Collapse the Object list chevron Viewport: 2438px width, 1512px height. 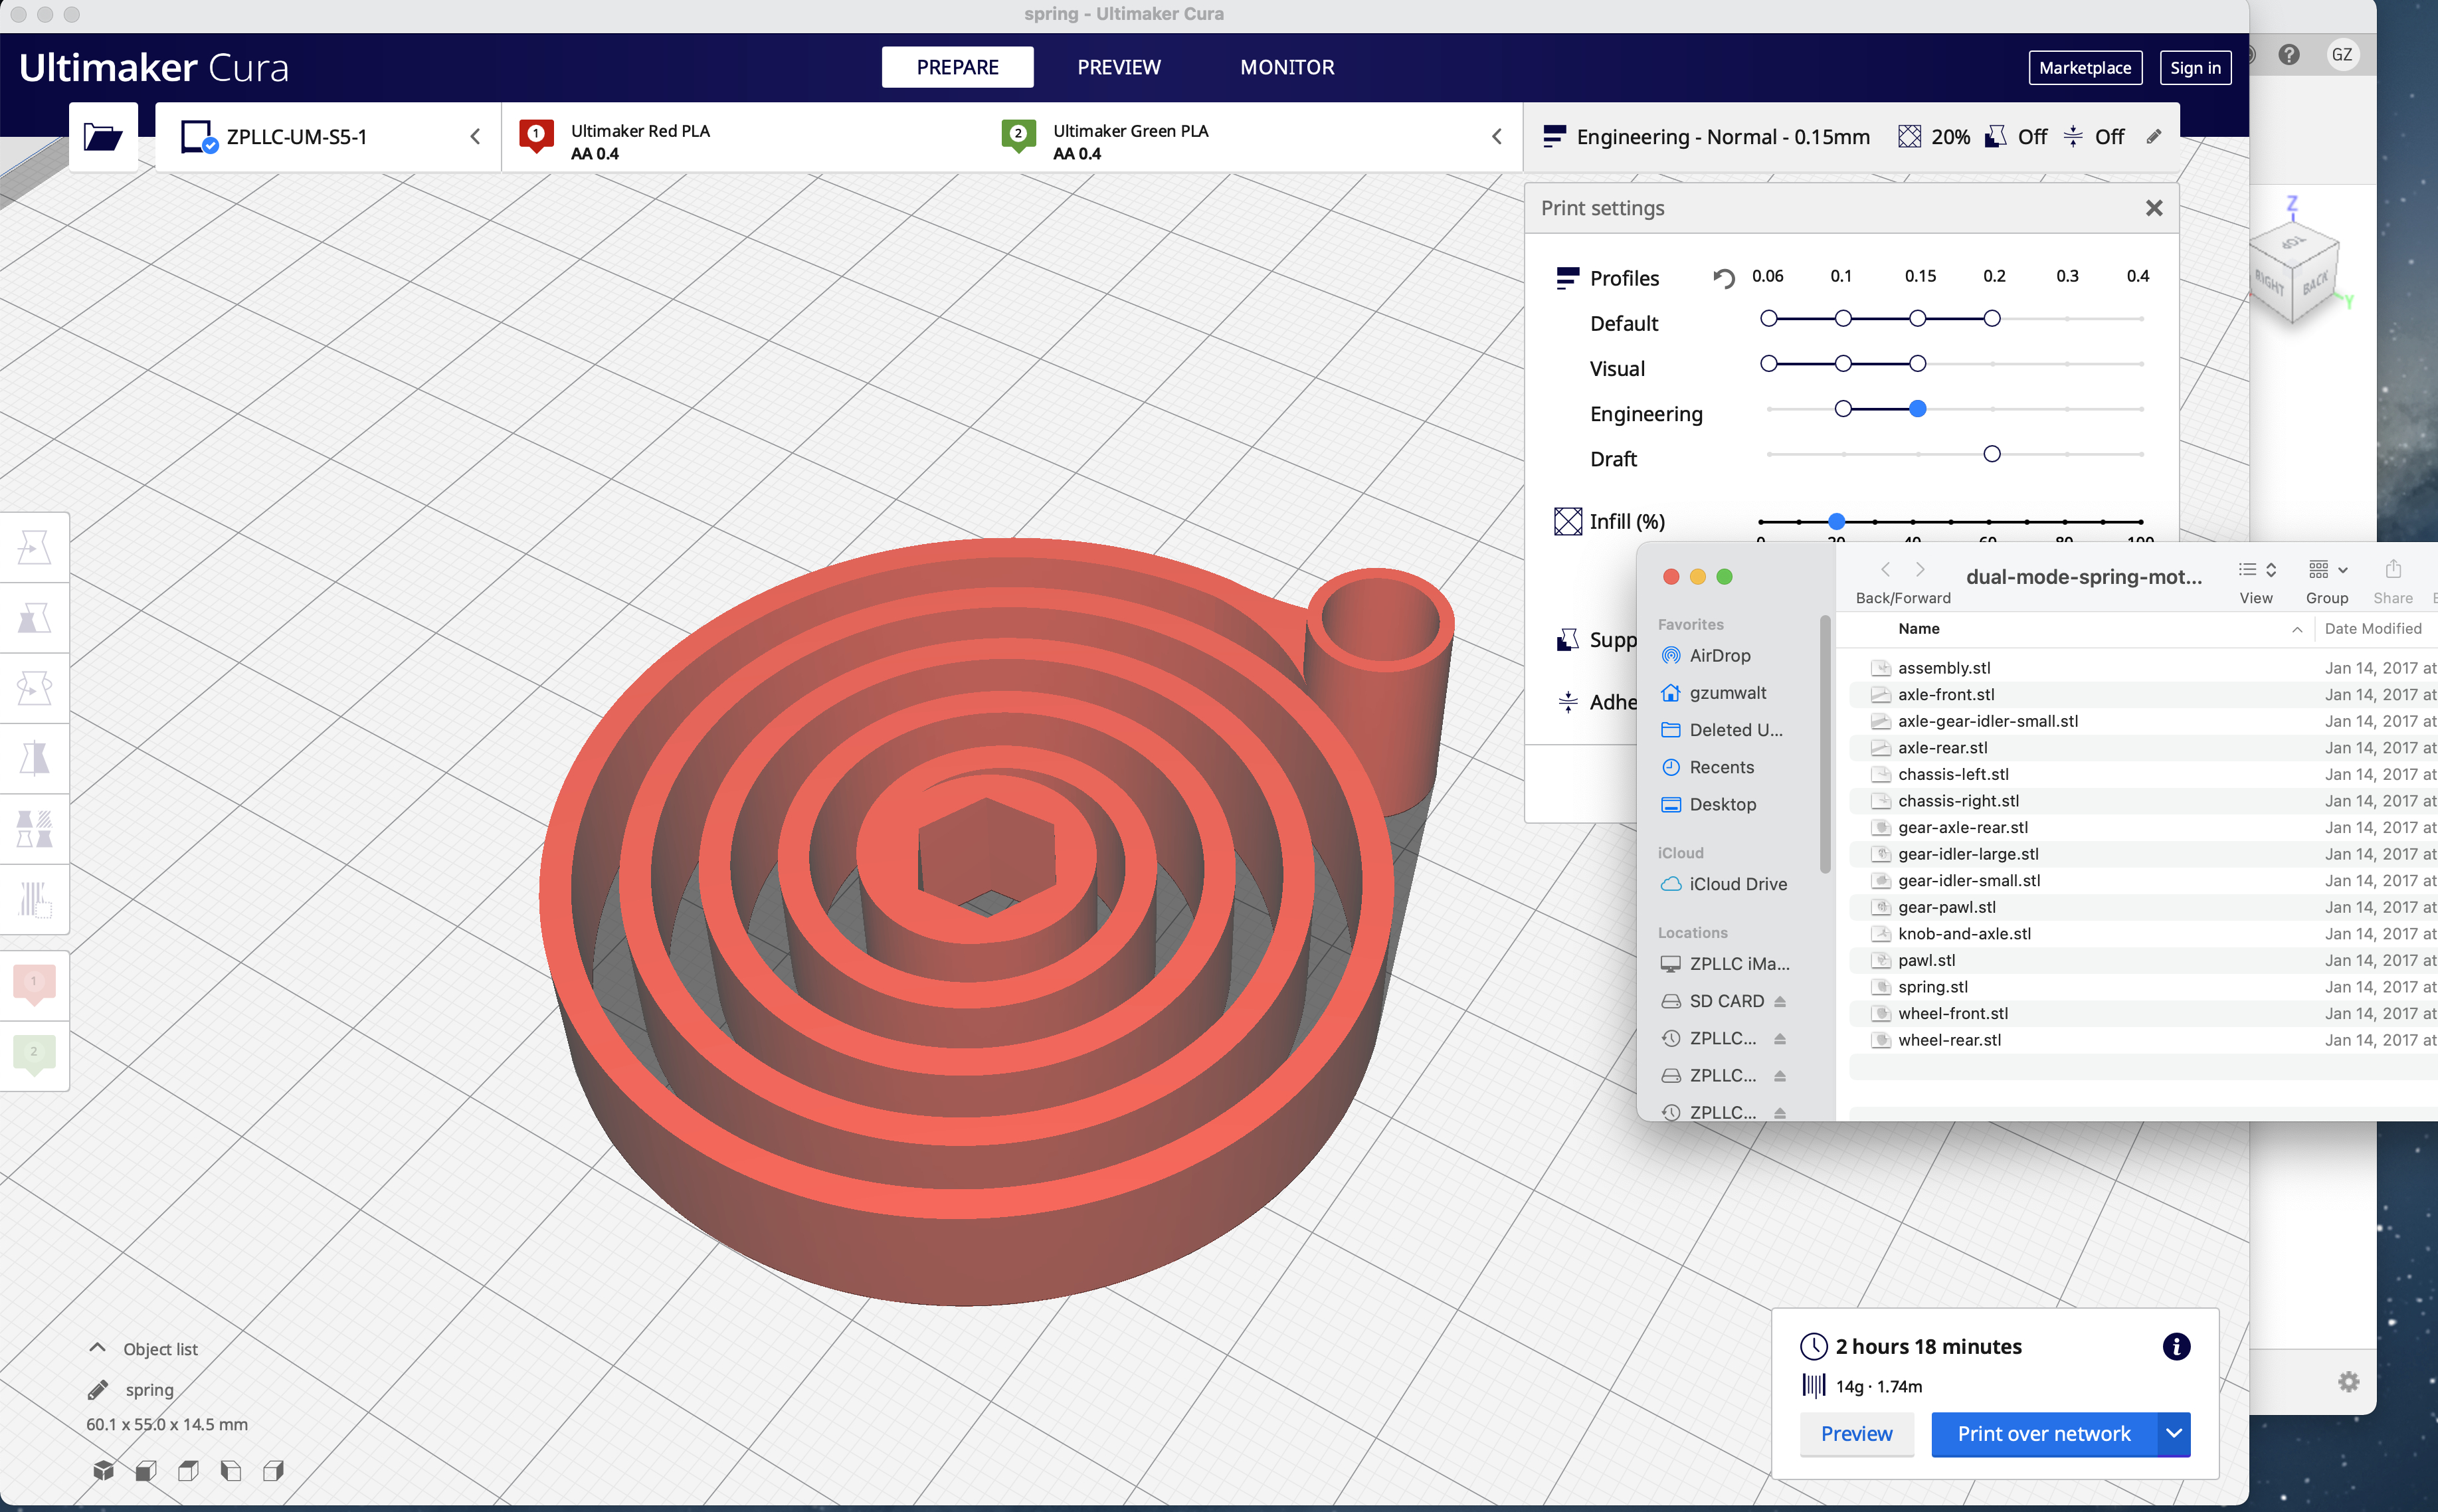pos(97,1348)
